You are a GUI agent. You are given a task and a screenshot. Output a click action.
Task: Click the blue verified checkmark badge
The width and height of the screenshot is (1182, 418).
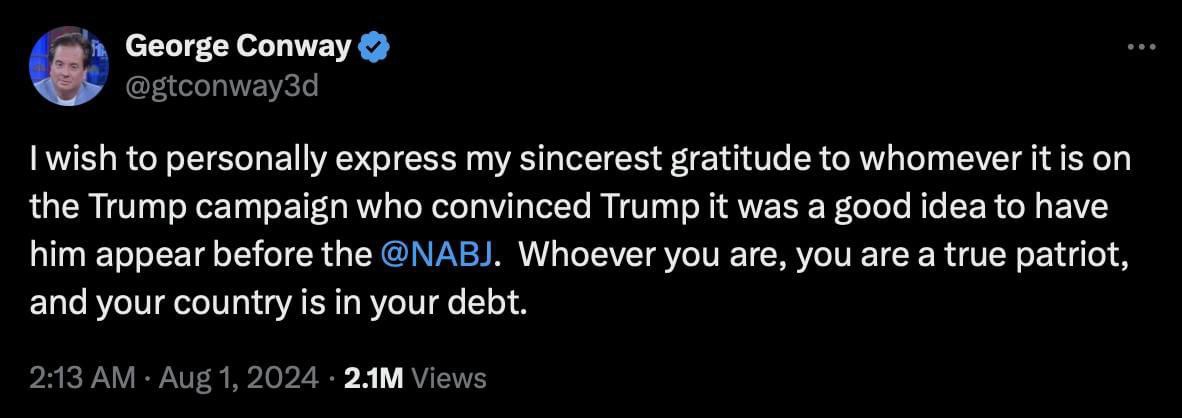click(x=373, y=48)
